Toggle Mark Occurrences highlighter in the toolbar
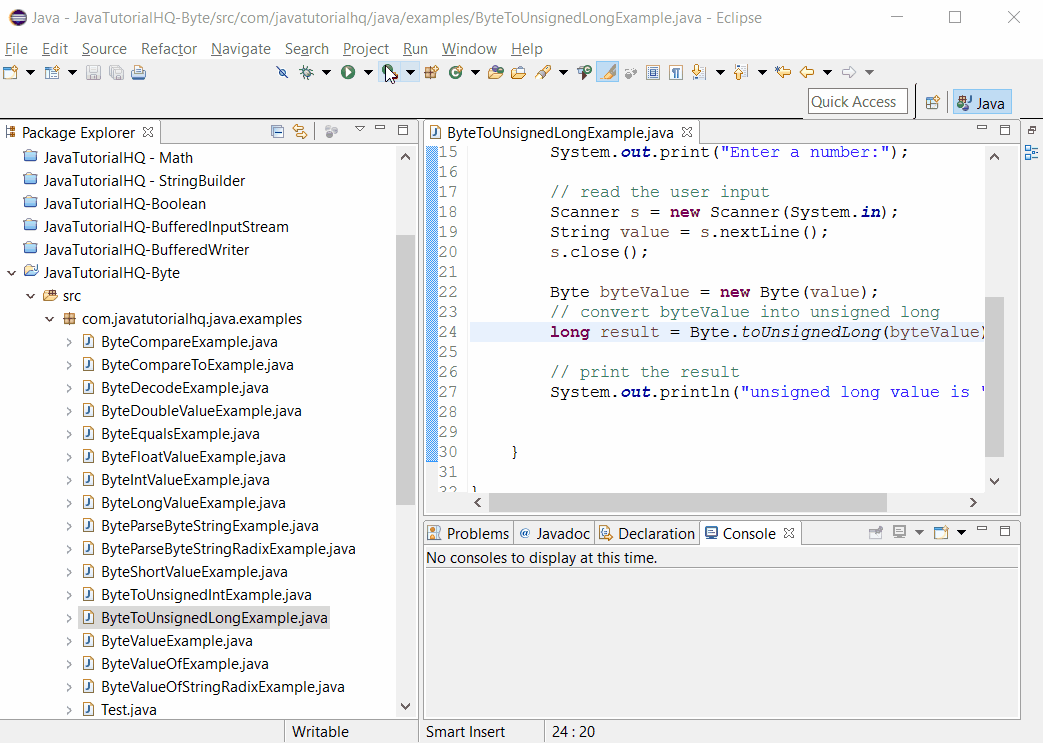Image resolution: width=1043 pixels, height=743 pixels. click(606, 72)
